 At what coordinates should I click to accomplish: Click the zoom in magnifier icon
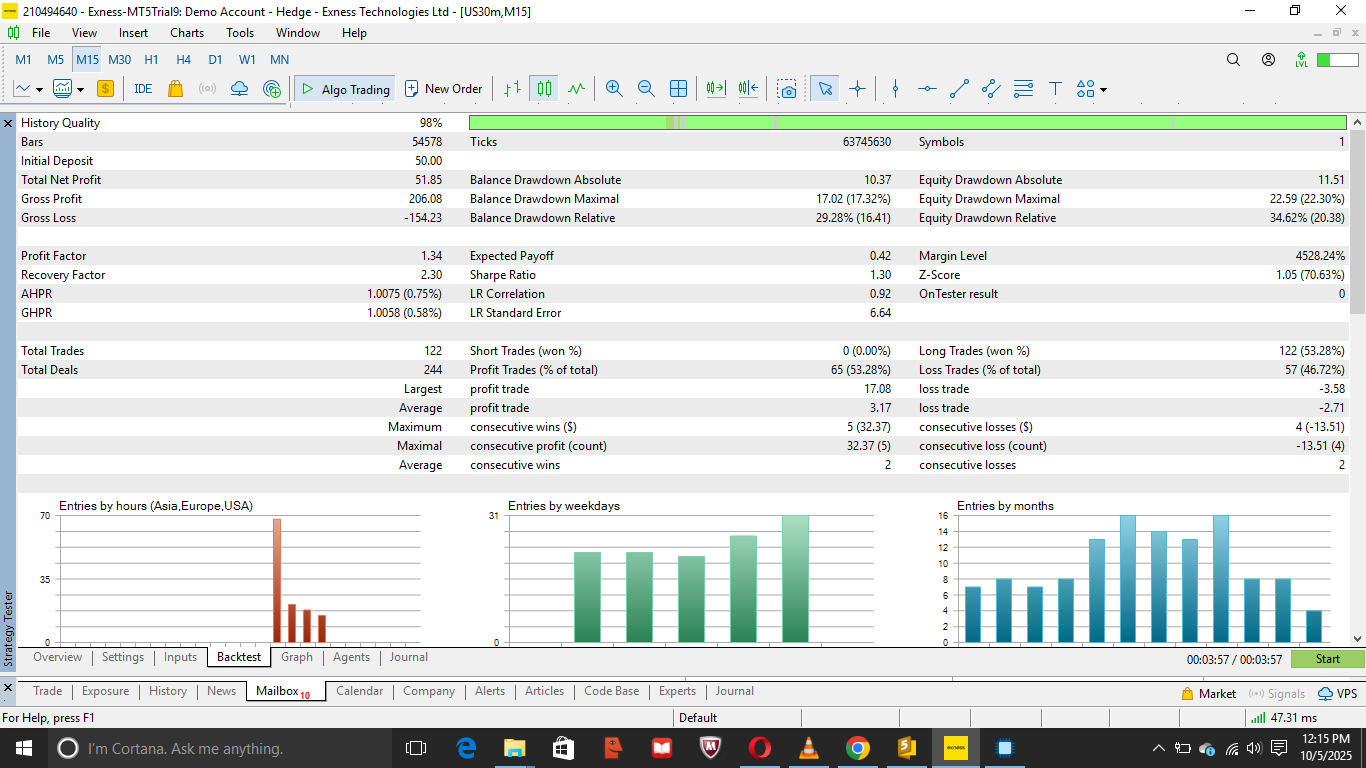[614, 88]
